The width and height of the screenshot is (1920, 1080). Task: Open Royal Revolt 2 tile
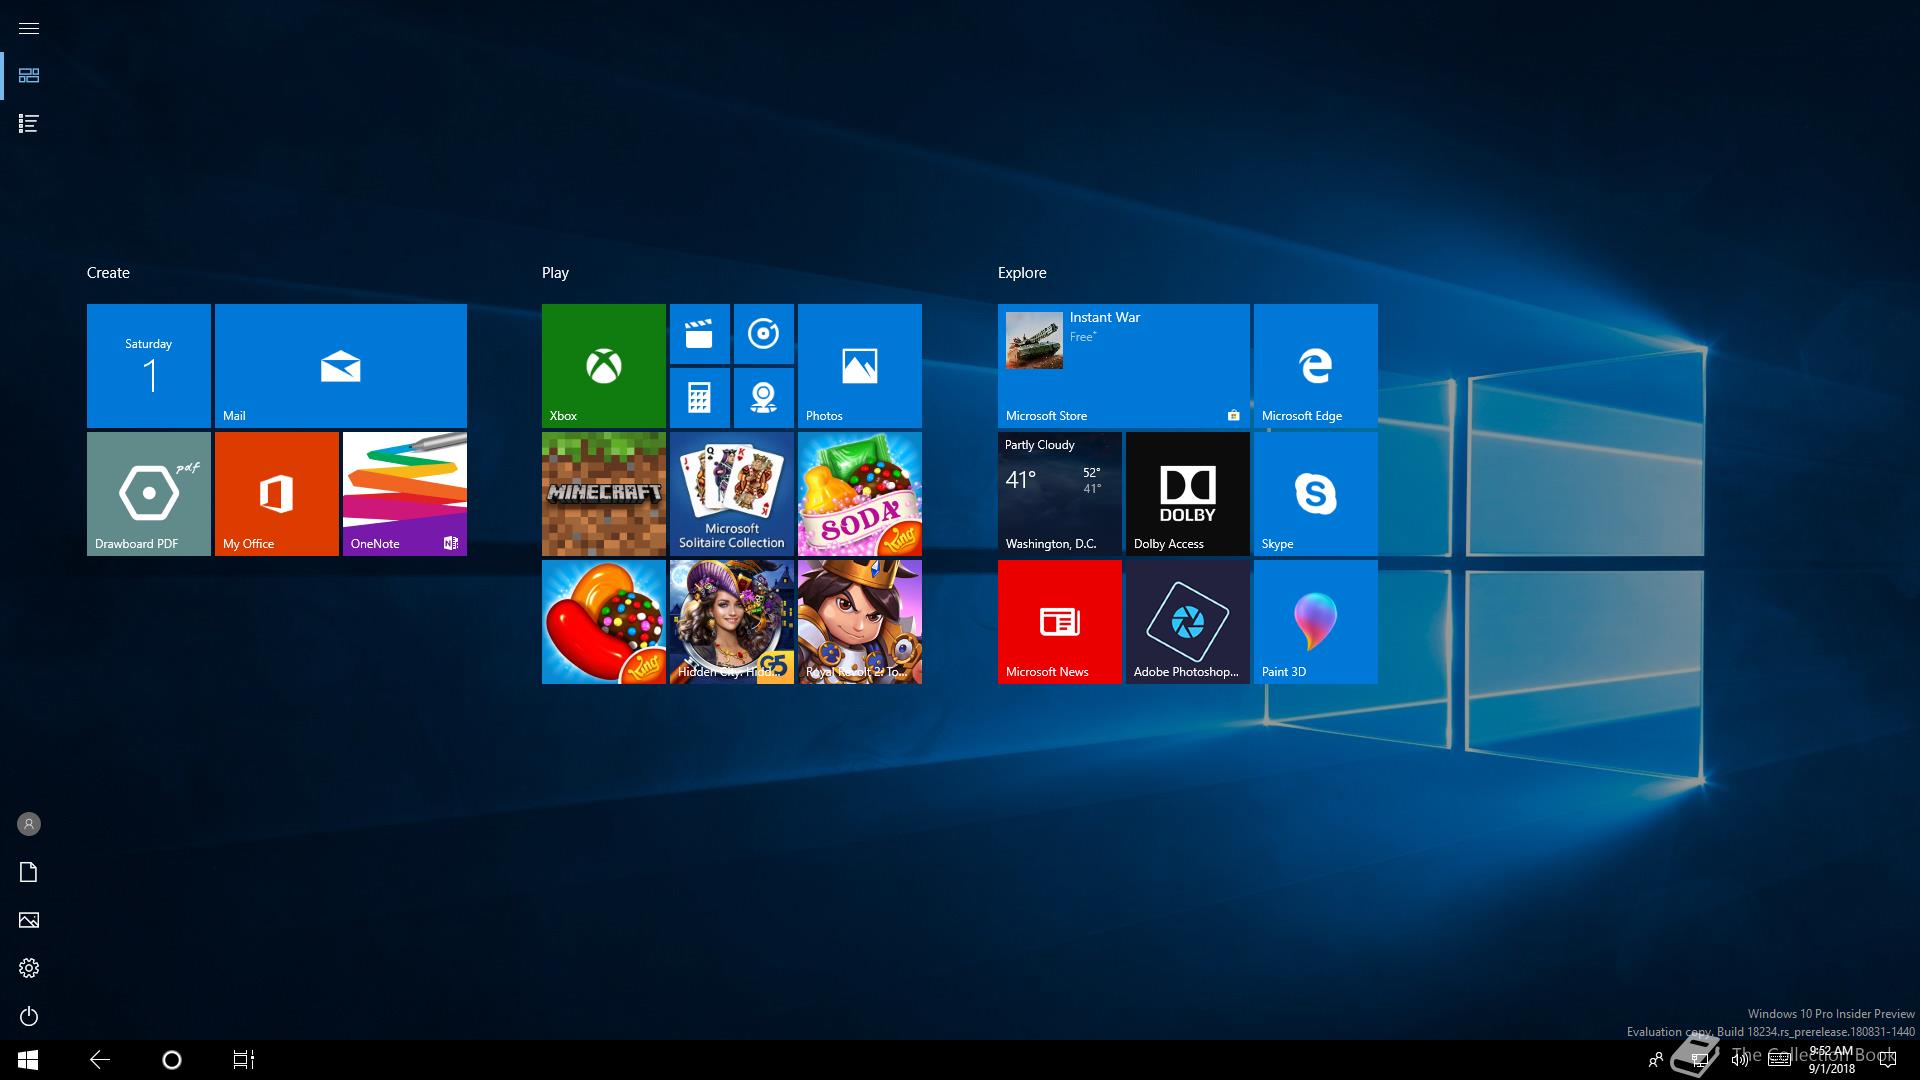(860, 622)
